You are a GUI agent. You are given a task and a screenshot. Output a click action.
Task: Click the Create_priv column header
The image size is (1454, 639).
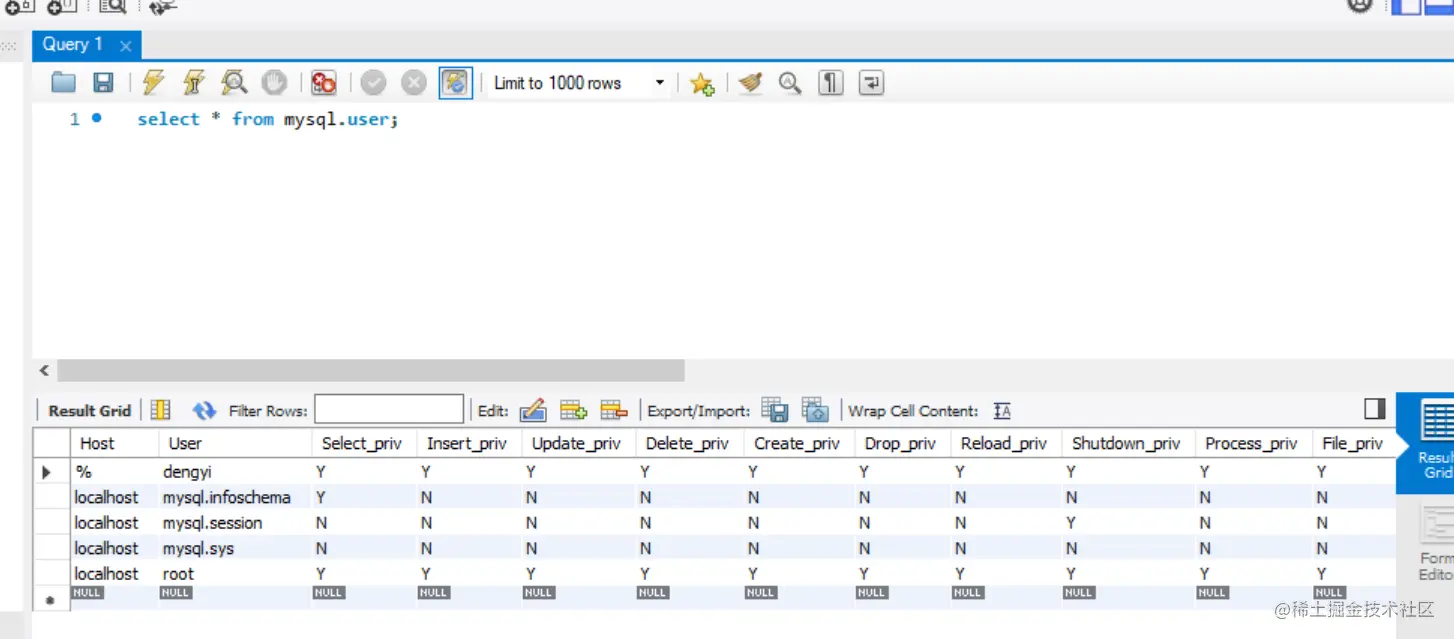[x=797, y=443]
